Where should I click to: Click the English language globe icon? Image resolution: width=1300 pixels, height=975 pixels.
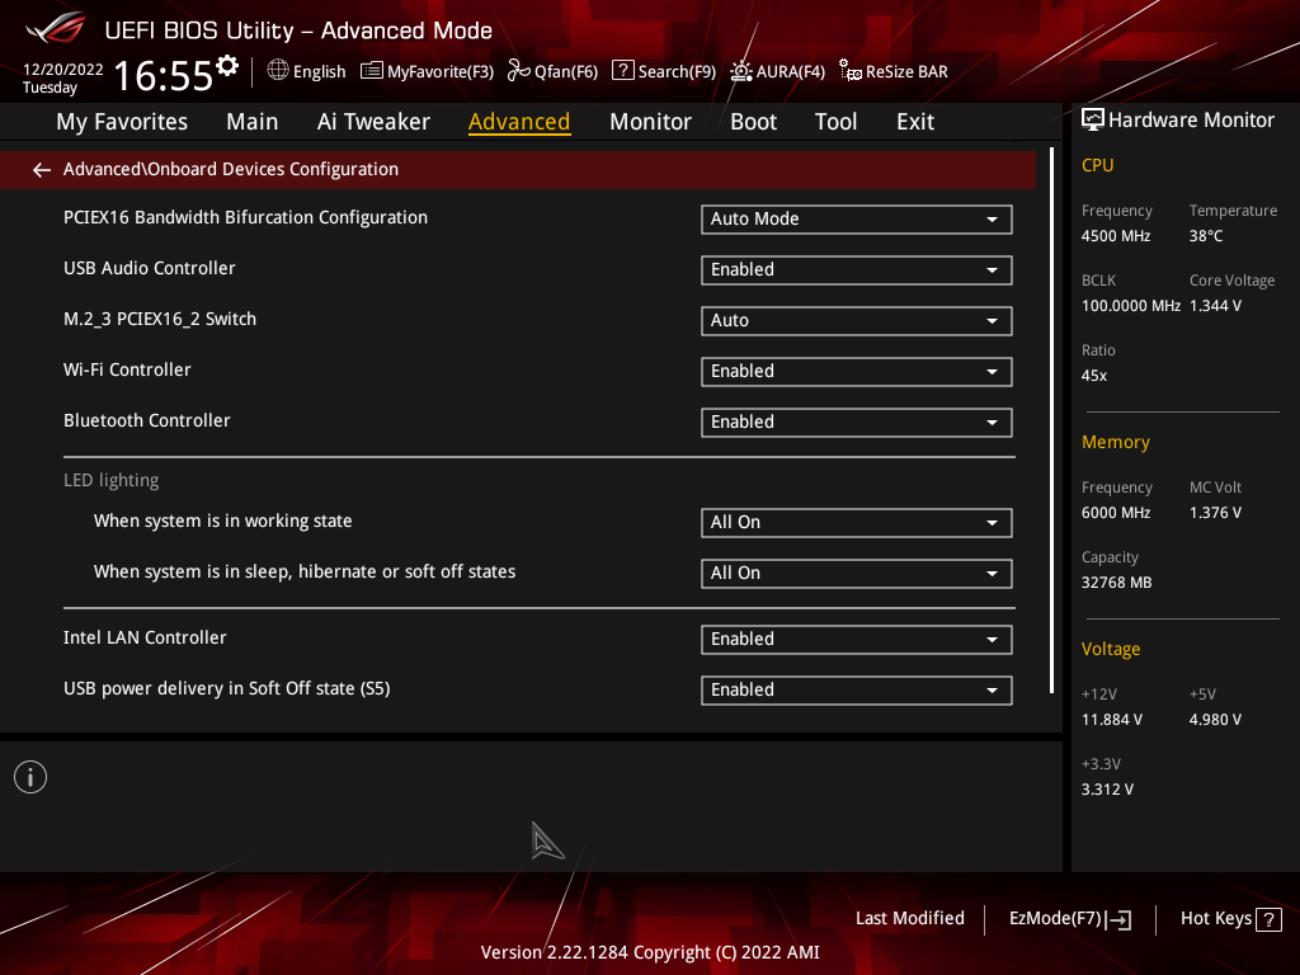[x=278, y=70]
